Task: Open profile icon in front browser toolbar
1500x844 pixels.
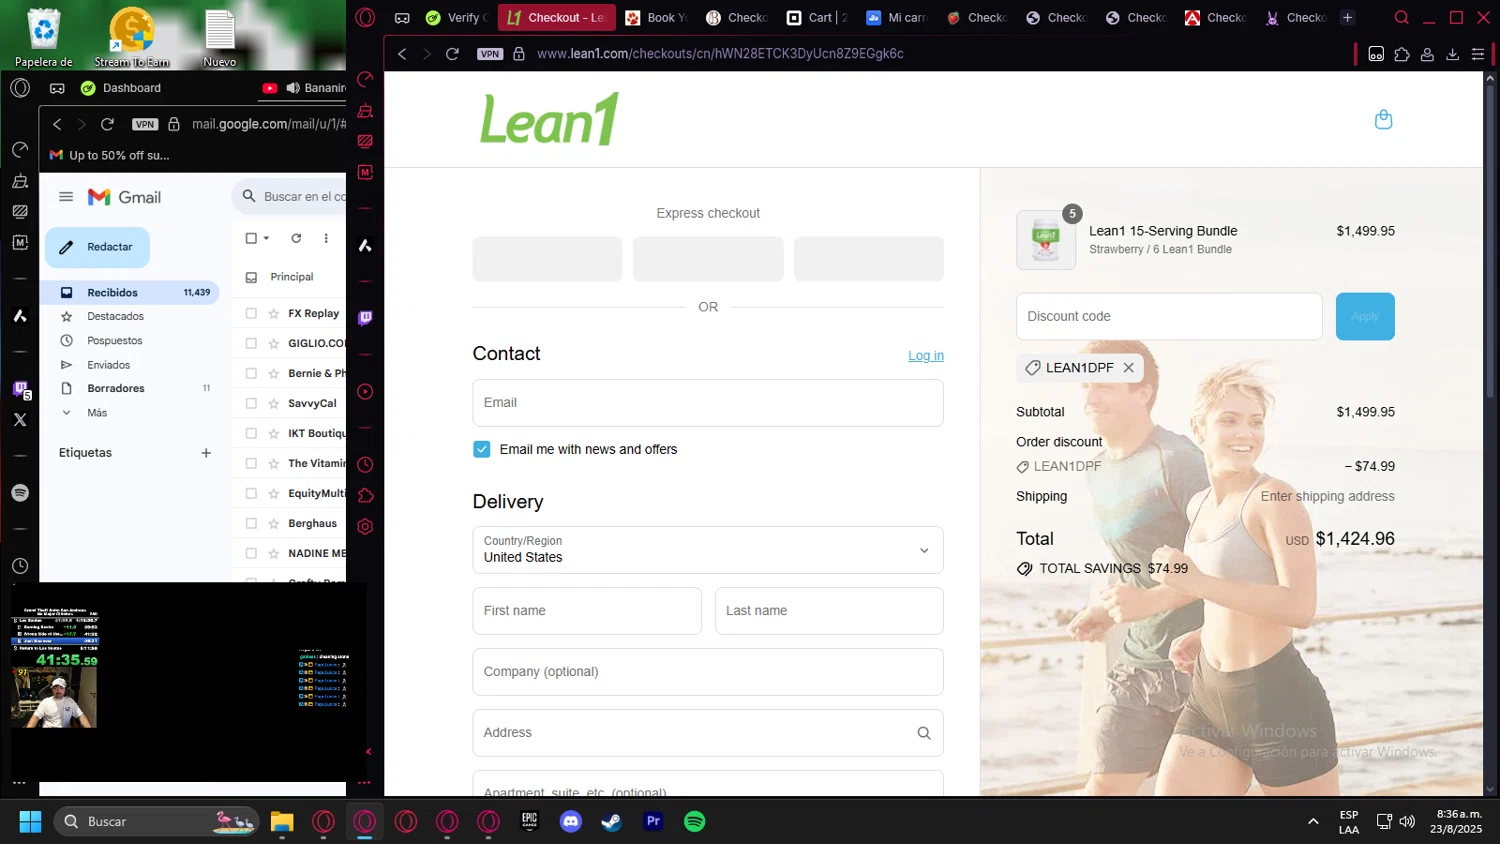Action: coord(1427,54)
